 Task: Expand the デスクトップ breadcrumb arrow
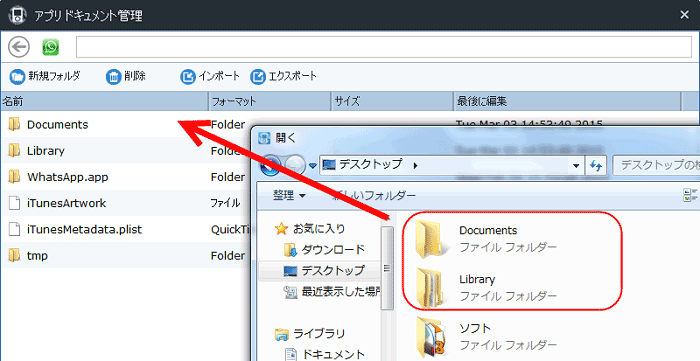point(416,165)
